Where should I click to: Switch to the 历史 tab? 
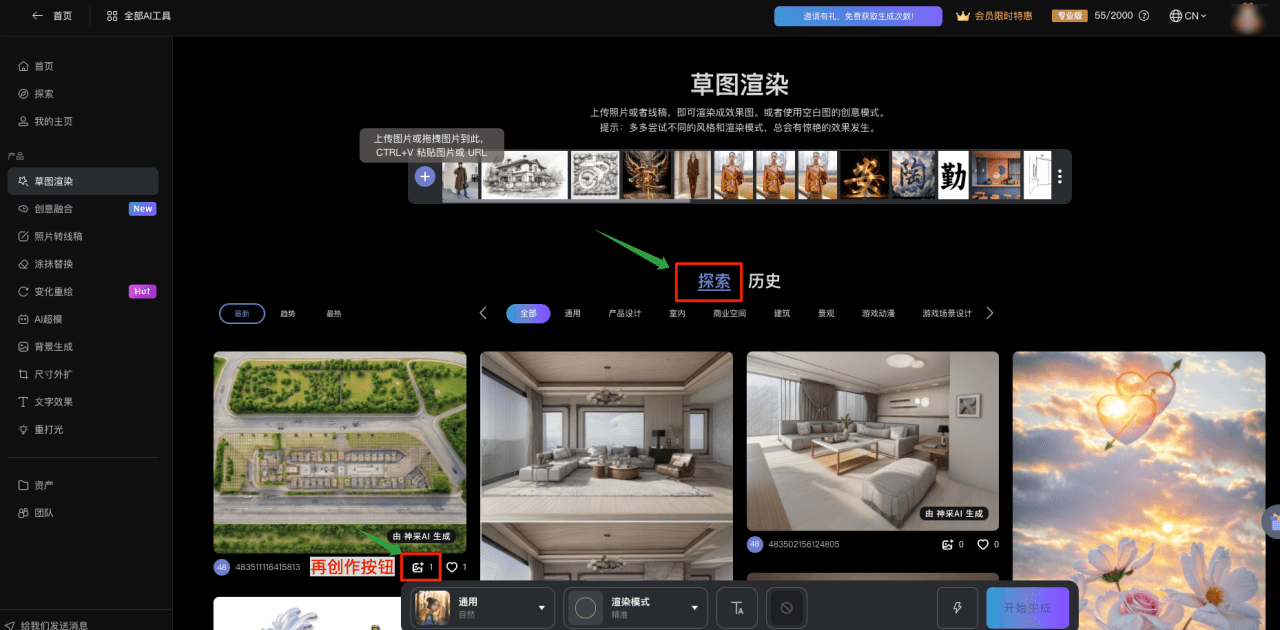click(764, 282)
